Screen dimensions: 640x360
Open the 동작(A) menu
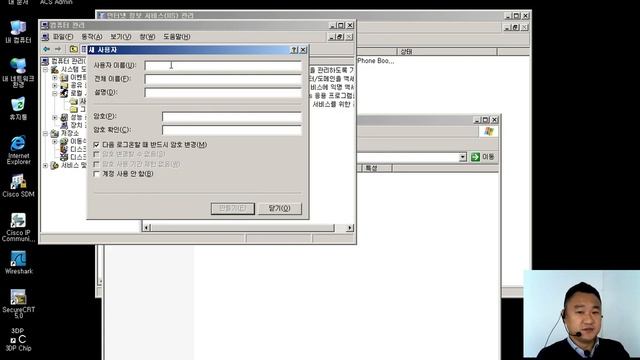tap(92, 37)
